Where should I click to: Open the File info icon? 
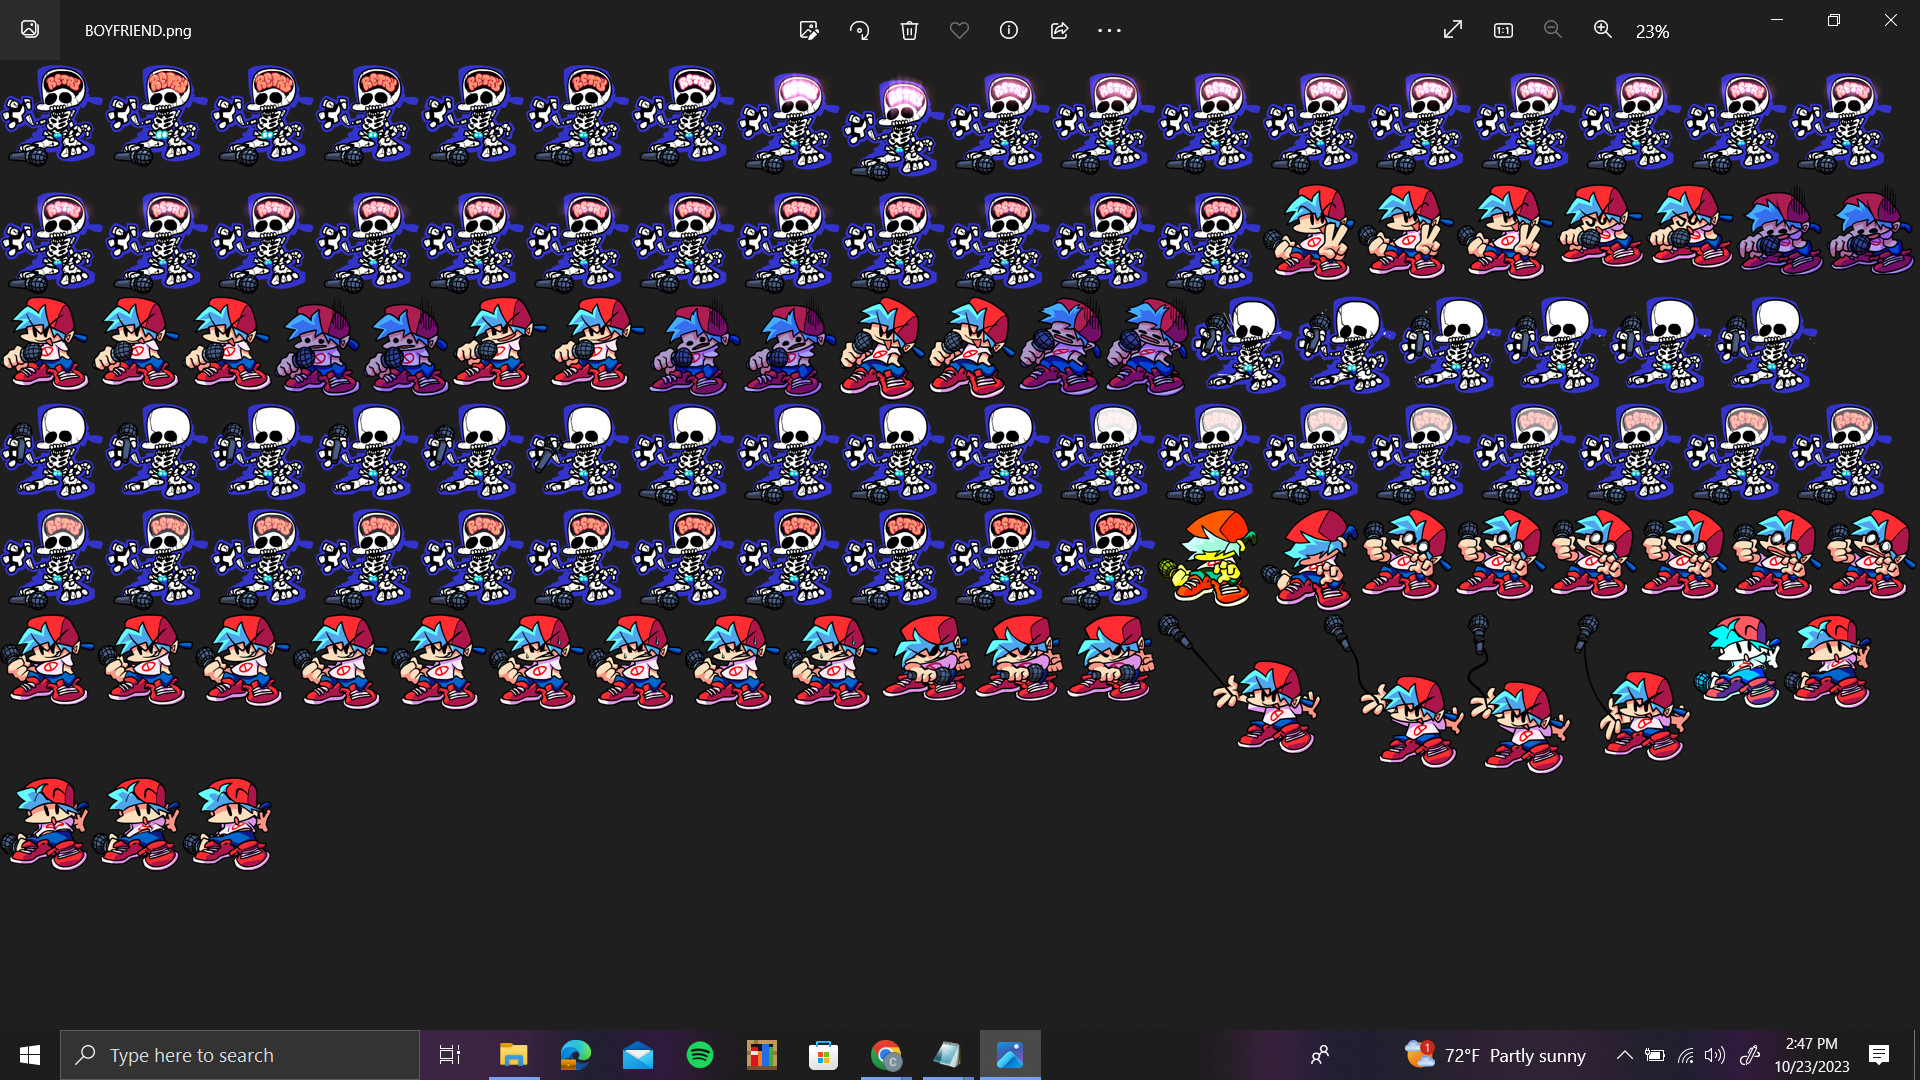(1009, 30)
